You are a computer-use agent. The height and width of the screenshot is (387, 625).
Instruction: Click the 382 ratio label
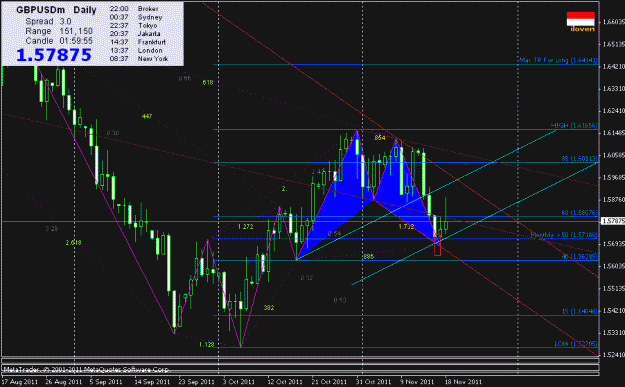point(269,308)
